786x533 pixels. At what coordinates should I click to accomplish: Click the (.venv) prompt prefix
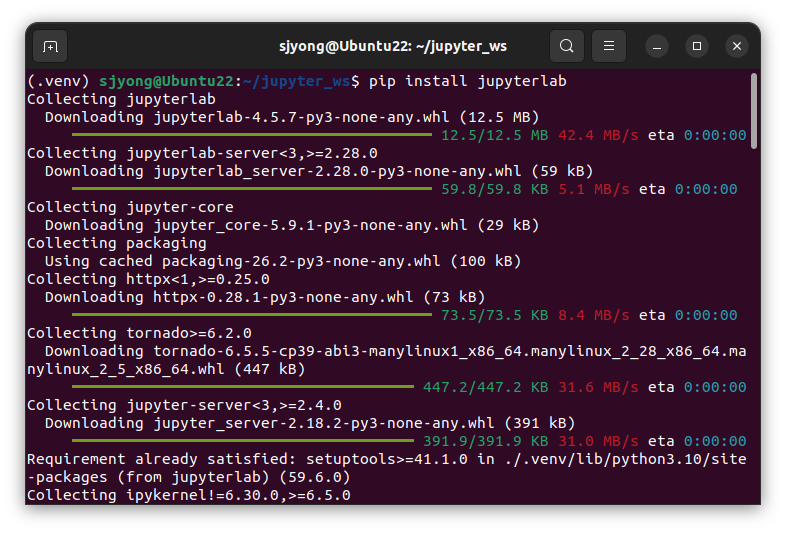(59, 81)
